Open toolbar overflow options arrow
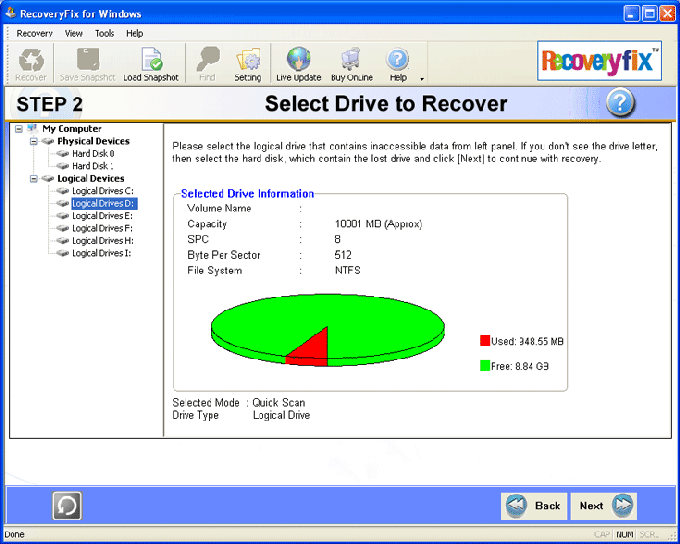The width and height of the screenshot is (680, 544). click(x=422, y=79)
